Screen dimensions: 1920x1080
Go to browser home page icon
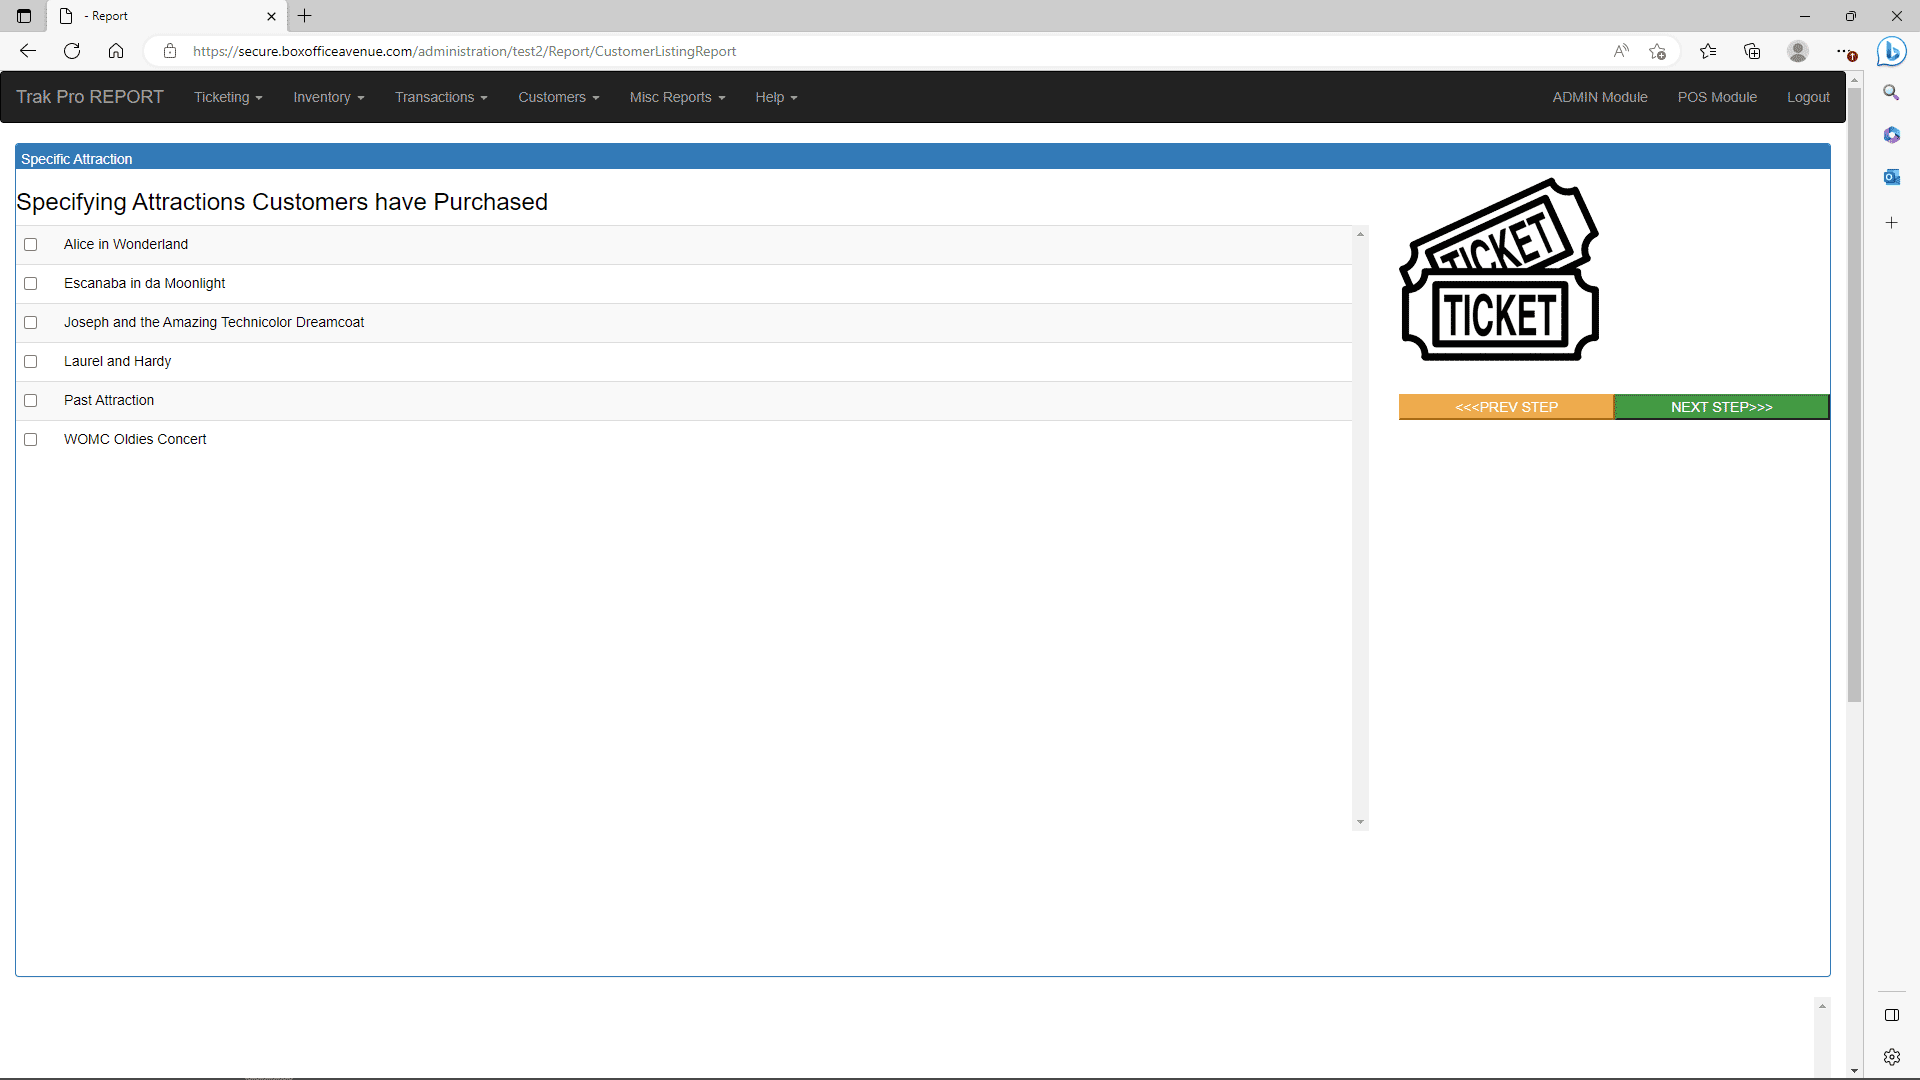[116, 51]
